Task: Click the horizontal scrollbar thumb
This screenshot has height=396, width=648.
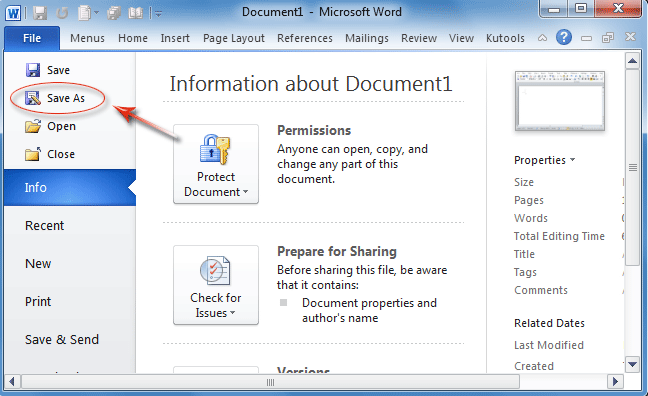Action: [x=270, y=382]
